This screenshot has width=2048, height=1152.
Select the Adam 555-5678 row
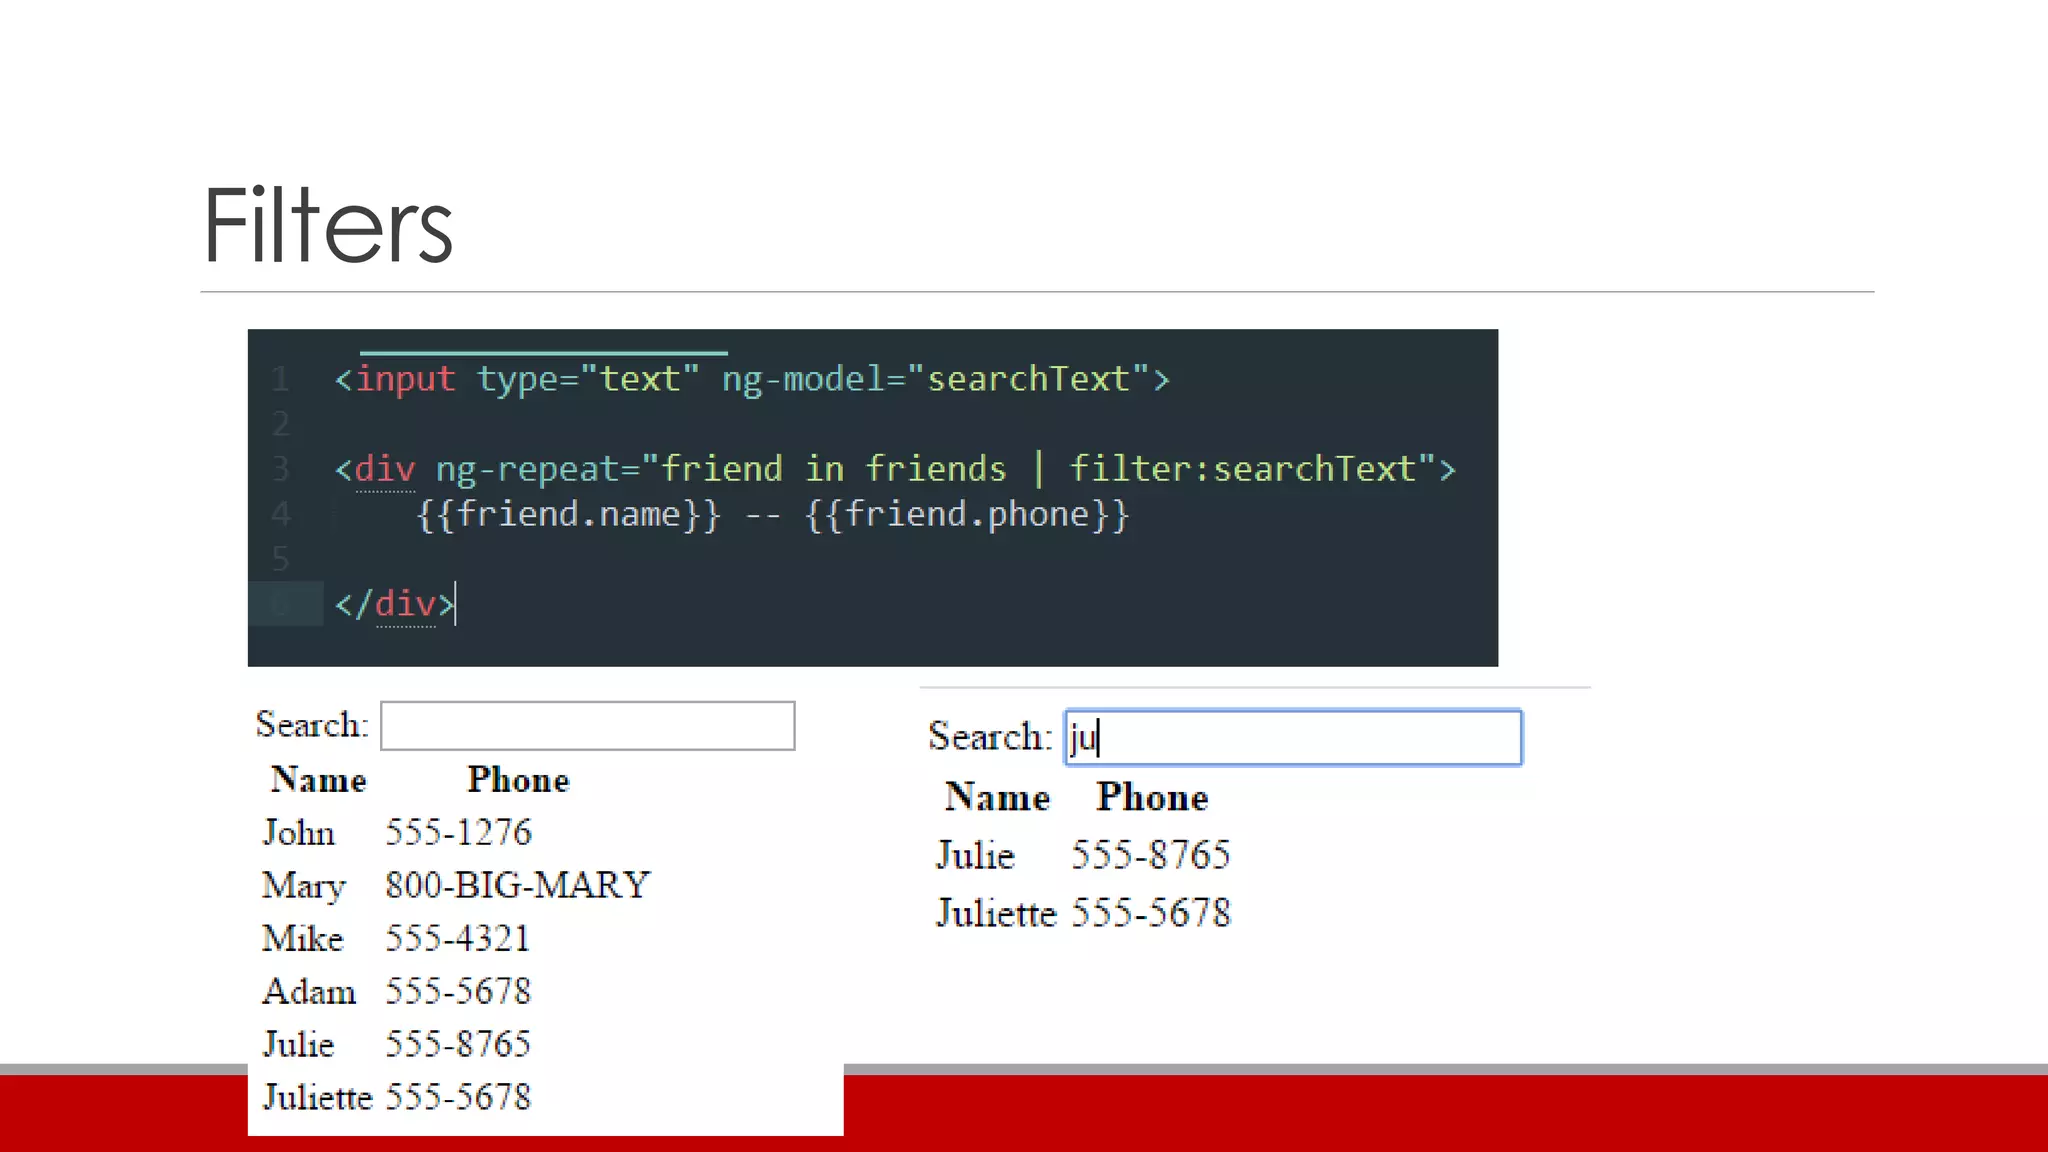coord(396,991)
